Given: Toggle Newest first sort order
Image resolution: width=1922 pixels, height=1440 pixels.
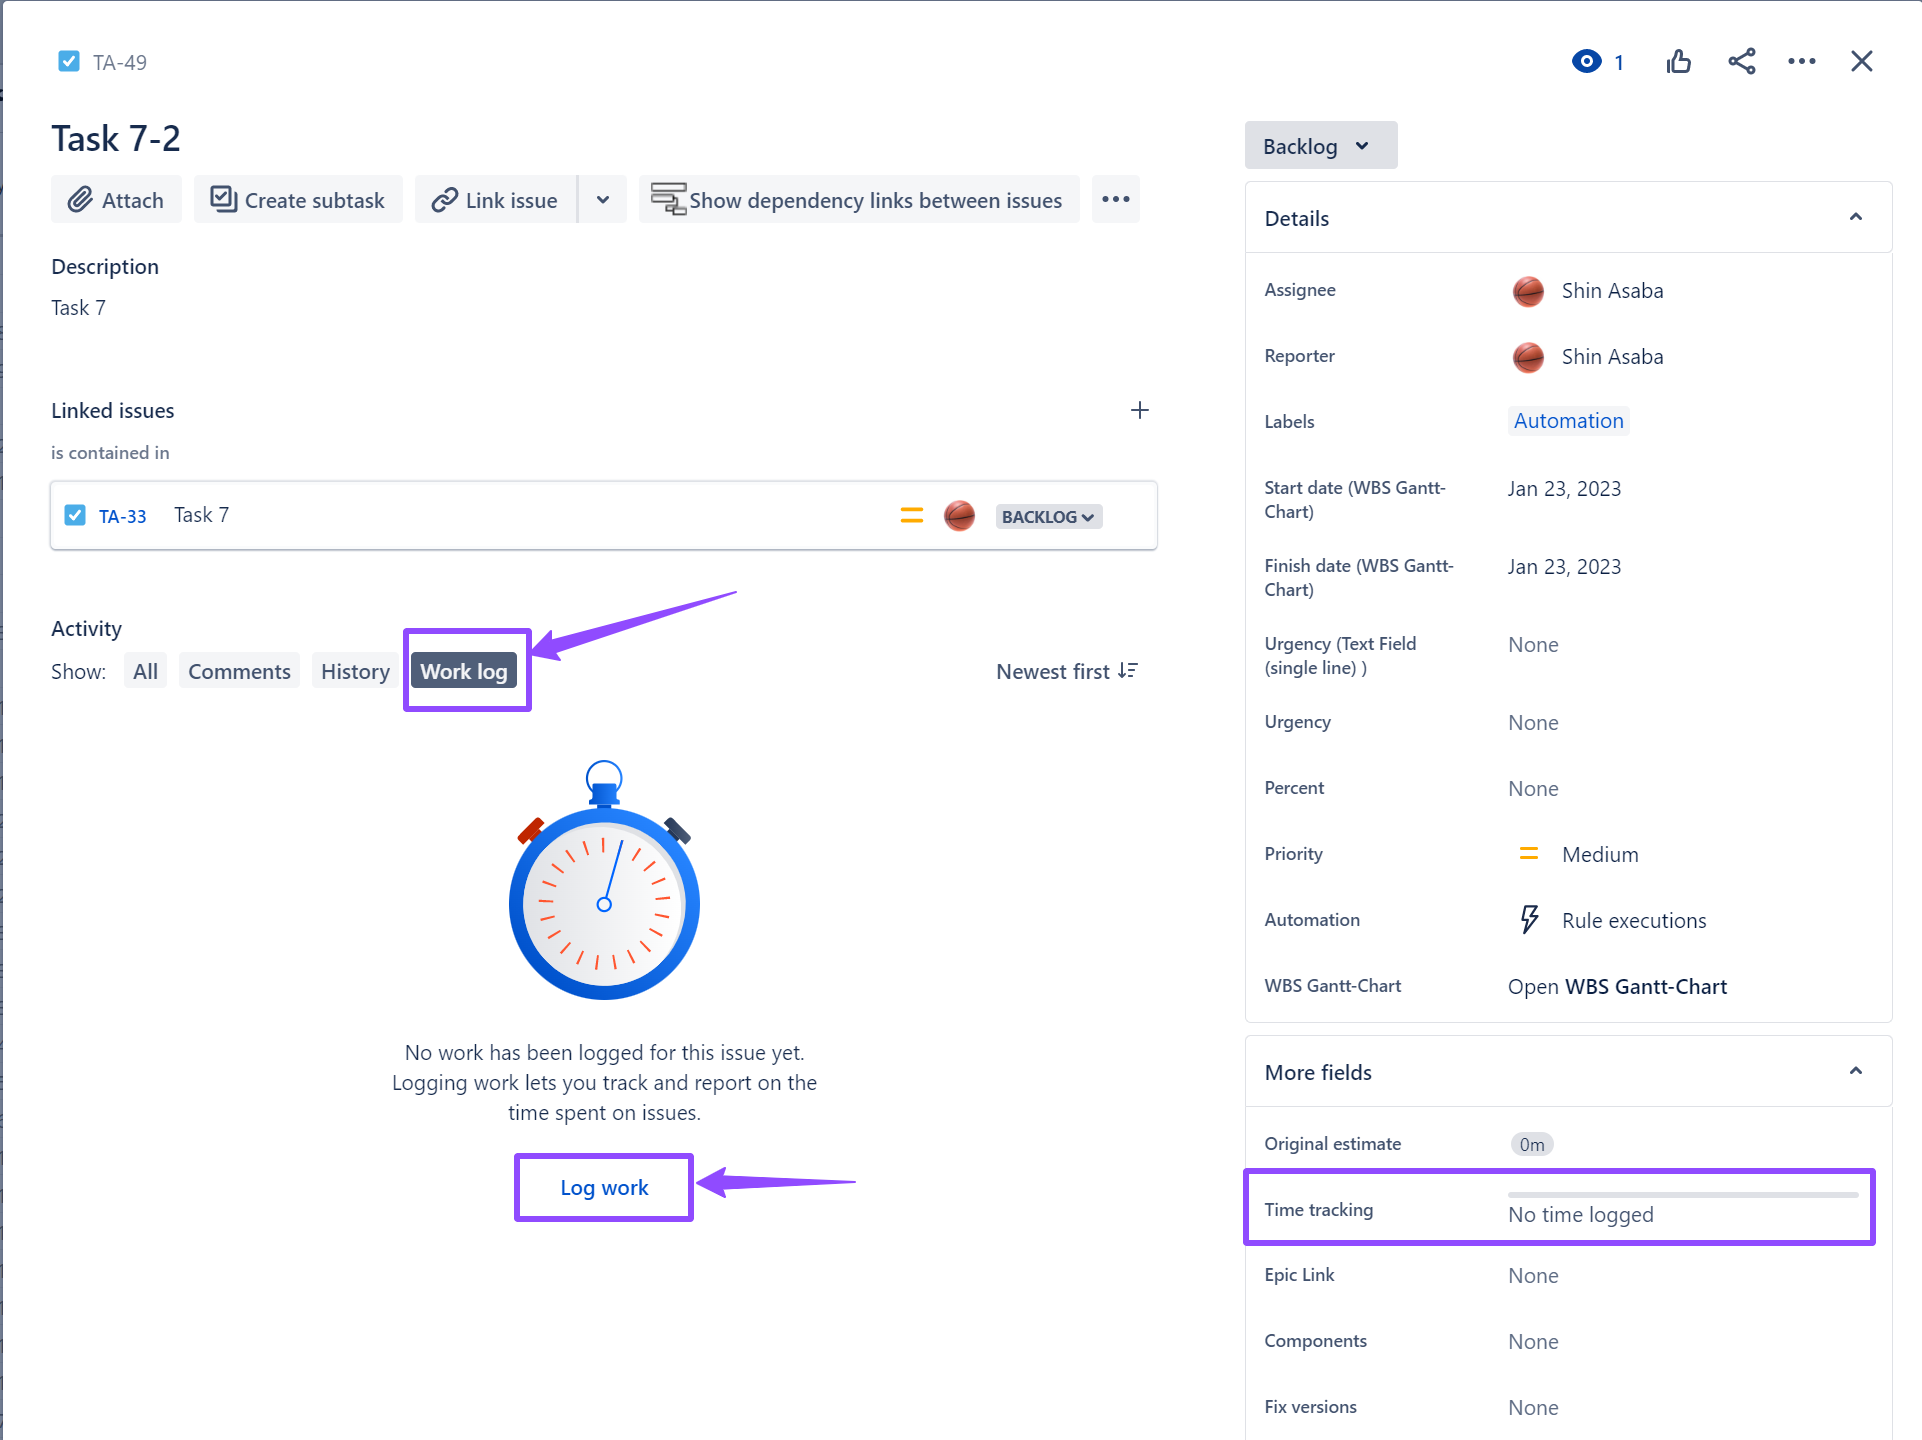Looking at the screenshot, I should pyautogui.click(x=1067, y=672).
